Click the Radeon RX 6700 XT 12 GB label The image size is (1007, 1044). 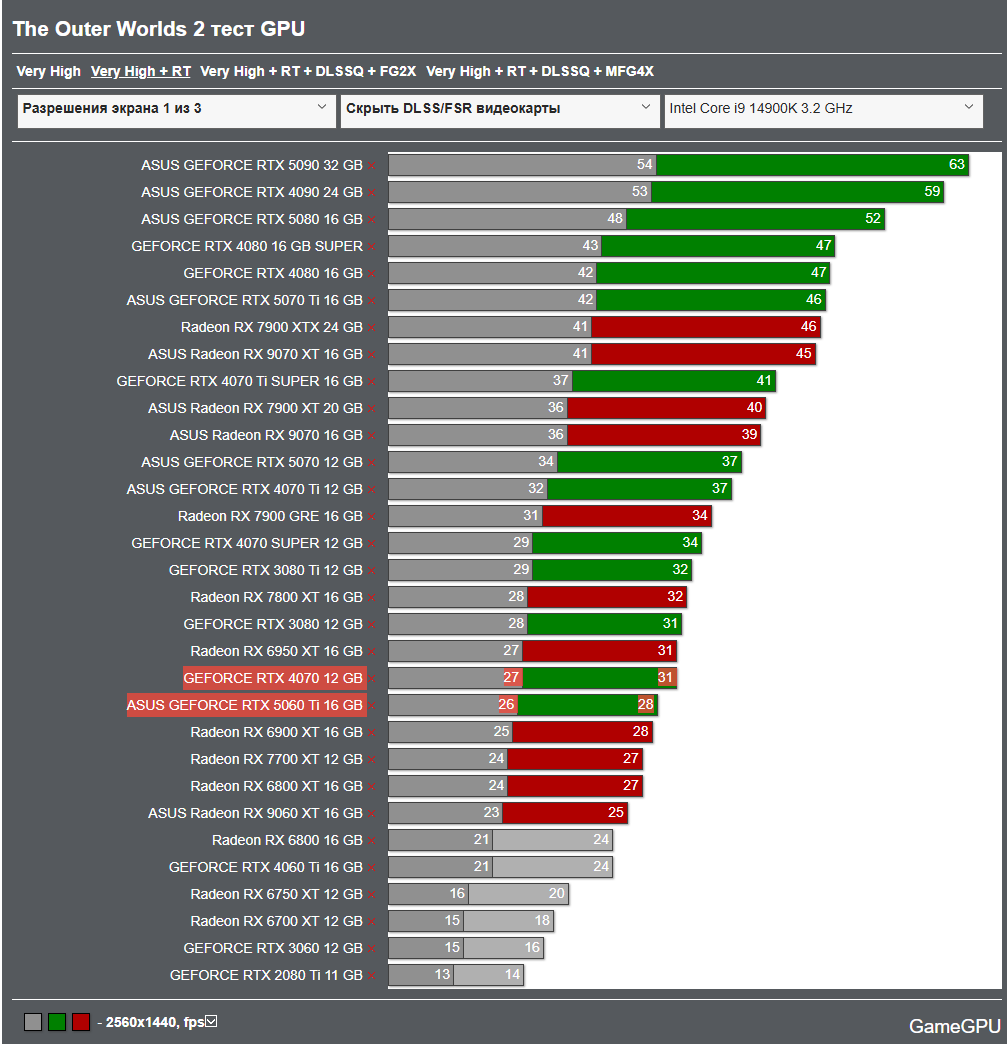pyautogui.click(x=276, y=921)
